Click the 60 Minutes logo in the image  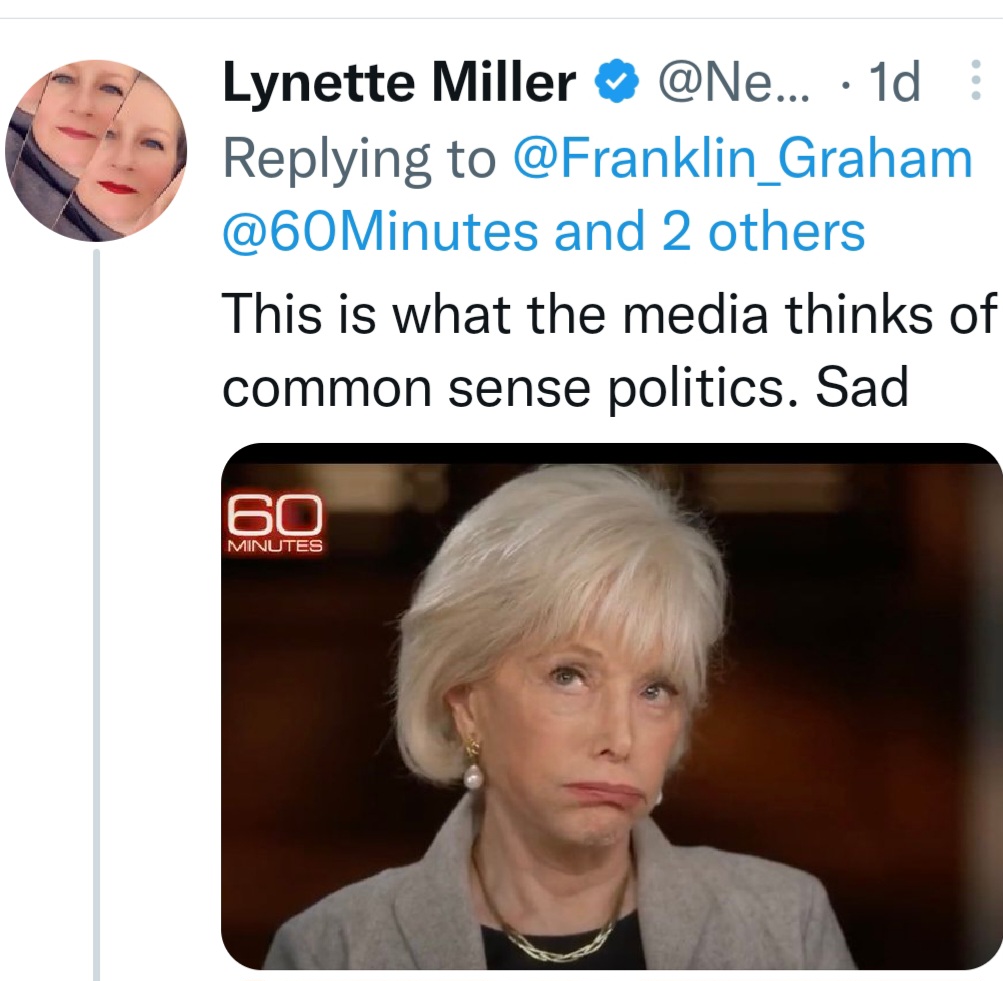(275, 523)
